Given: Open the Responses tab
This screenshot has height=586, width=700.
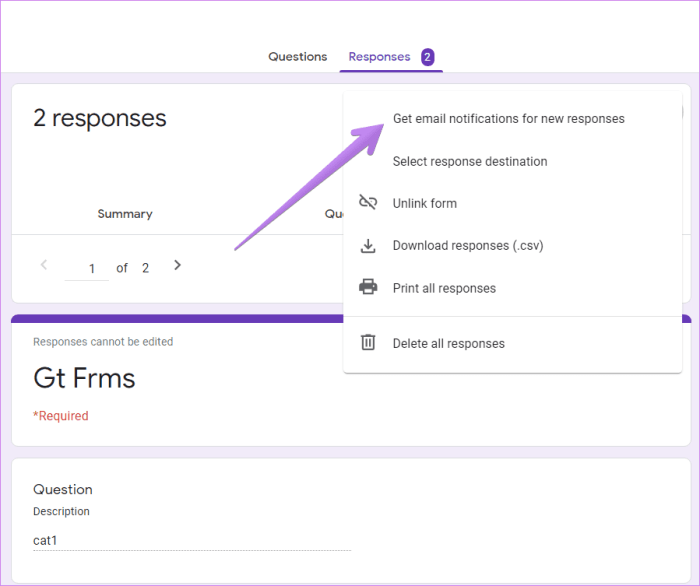Looking at the screenshot, I should pyautogui.click(x=379, y=57).
